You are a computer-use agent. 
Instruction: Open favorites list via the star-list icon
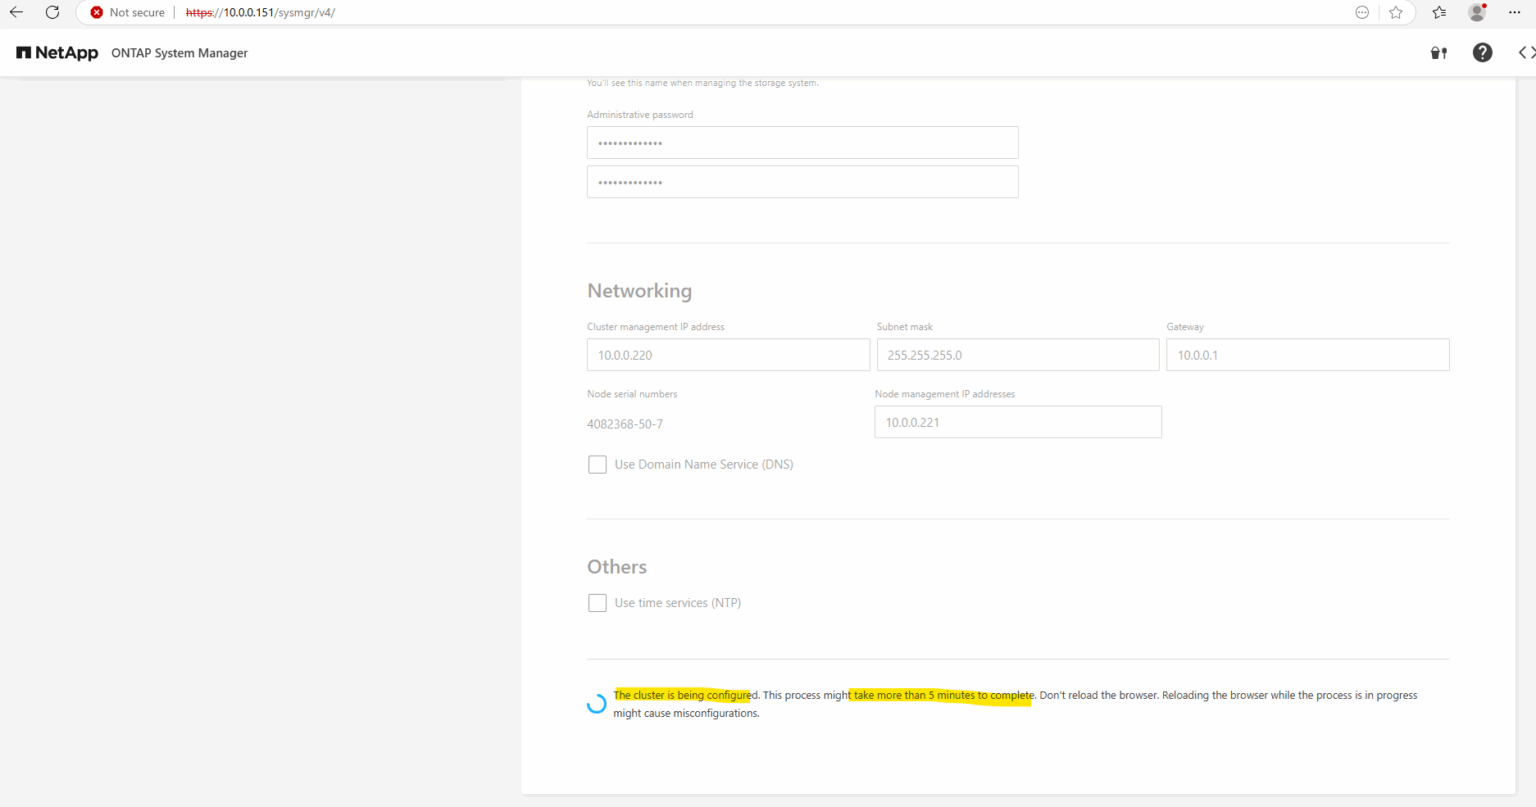[1438, 12]
